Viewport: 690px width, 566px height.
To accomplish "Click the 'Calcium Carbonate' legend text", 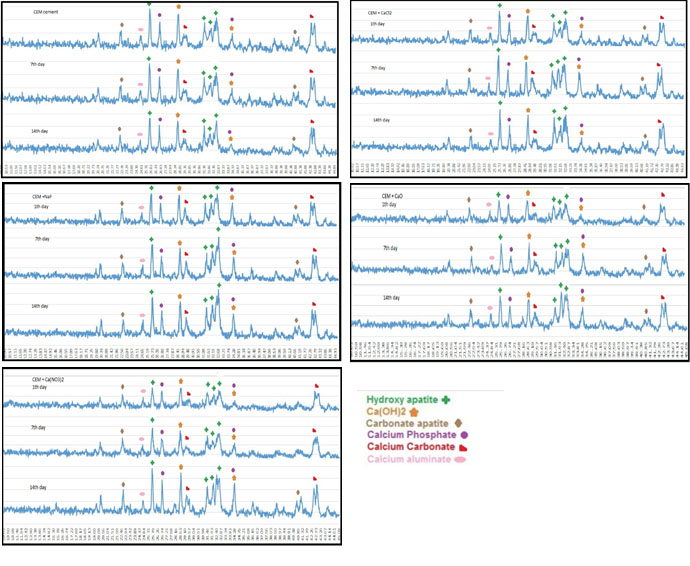I will click(x=412, y=447).
